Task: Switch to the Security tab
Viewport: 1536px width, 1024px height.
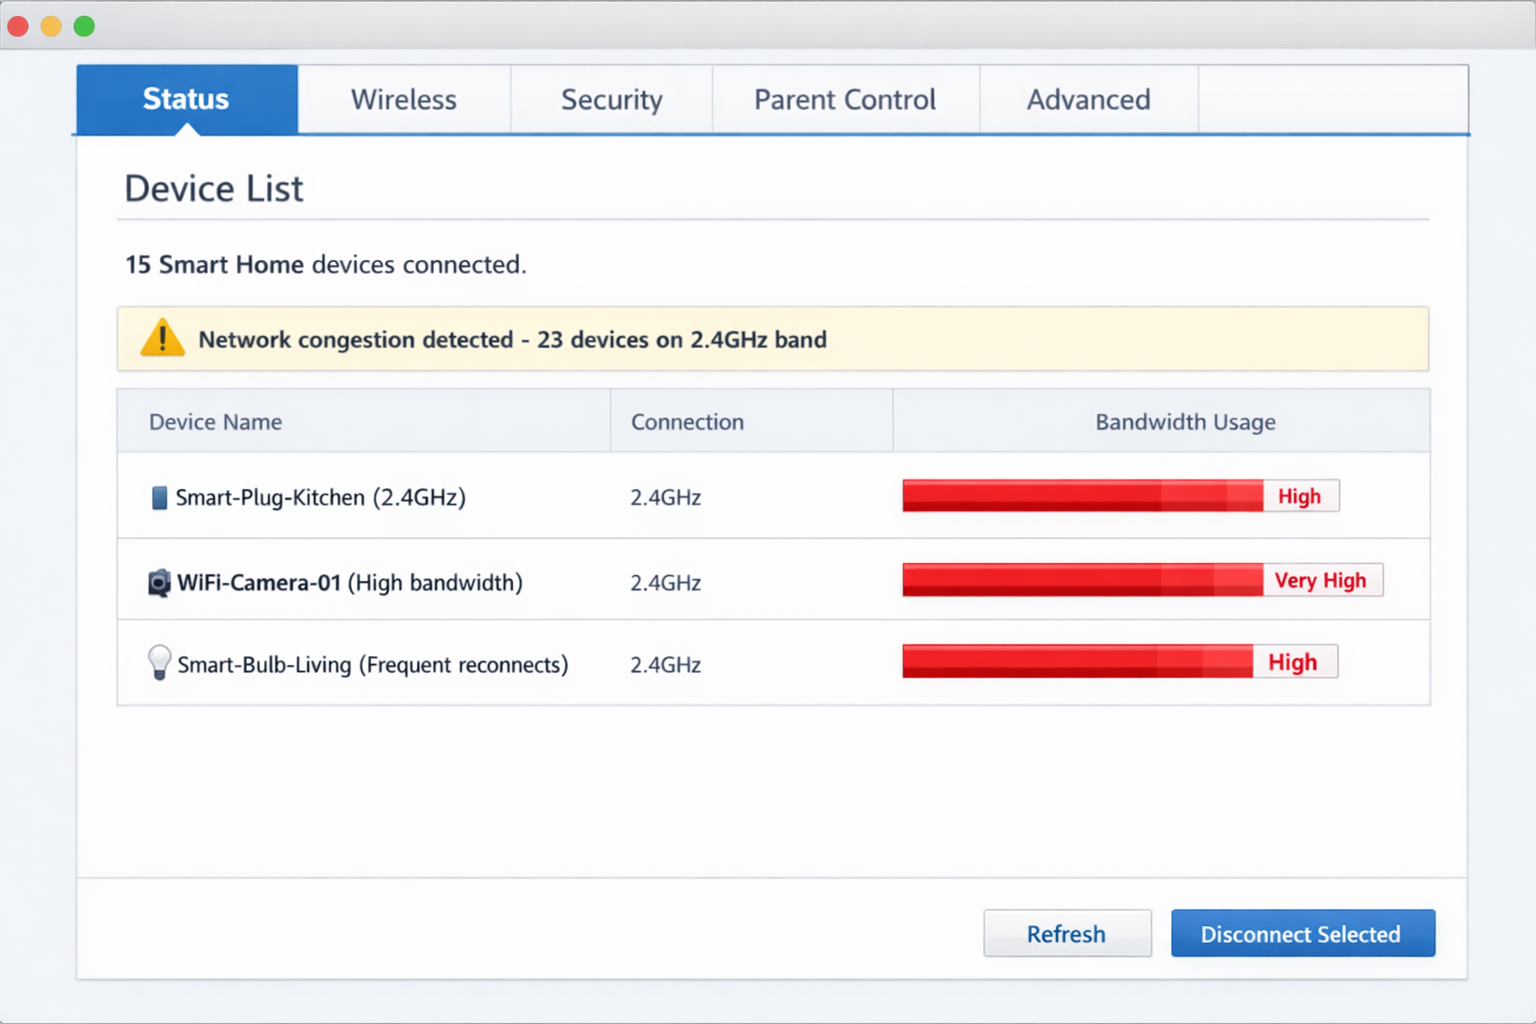Action: tap(611, 100)
